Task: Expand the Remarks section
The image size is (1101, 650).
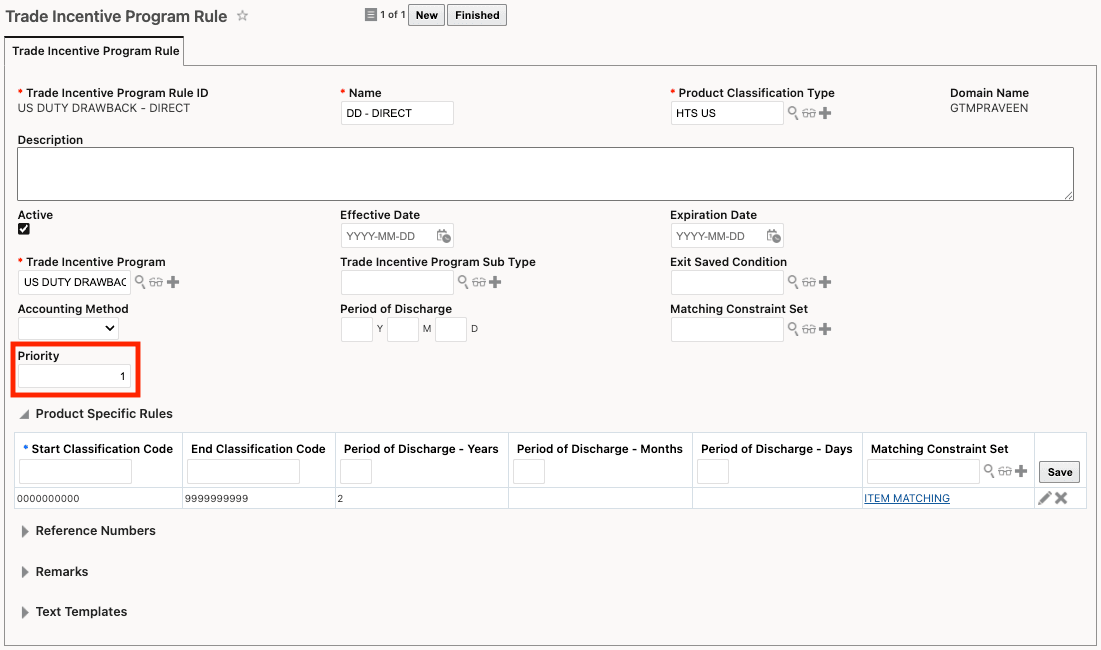Action: (x=25, y=572)
